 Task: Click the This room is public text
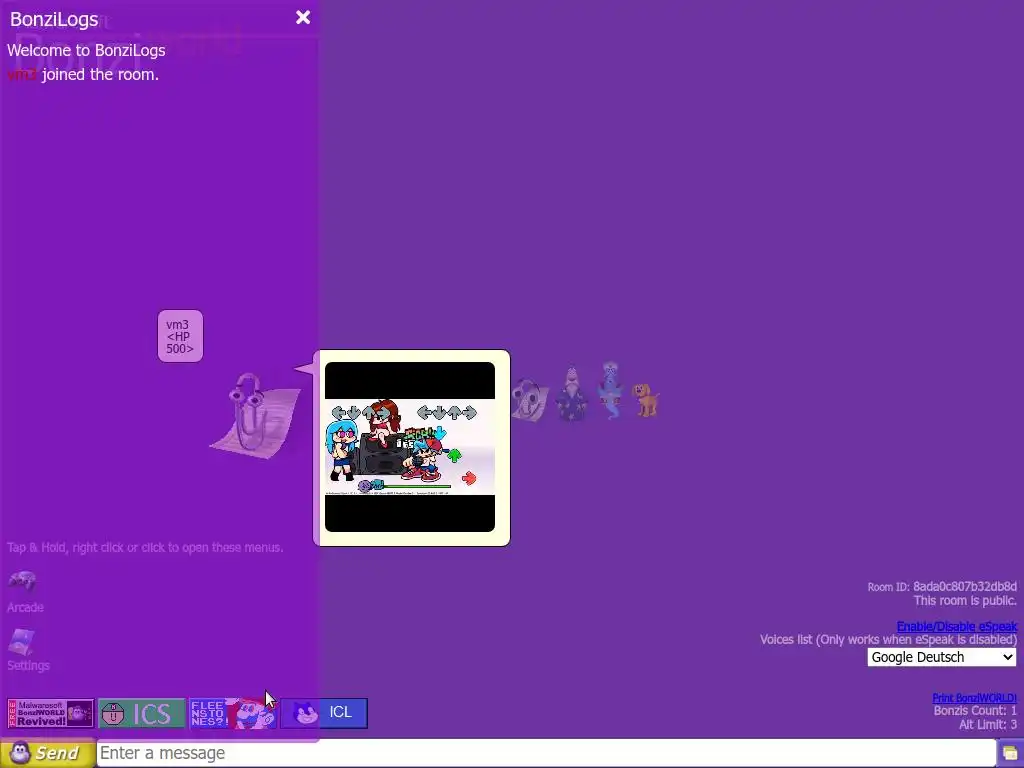click(965, 601)
